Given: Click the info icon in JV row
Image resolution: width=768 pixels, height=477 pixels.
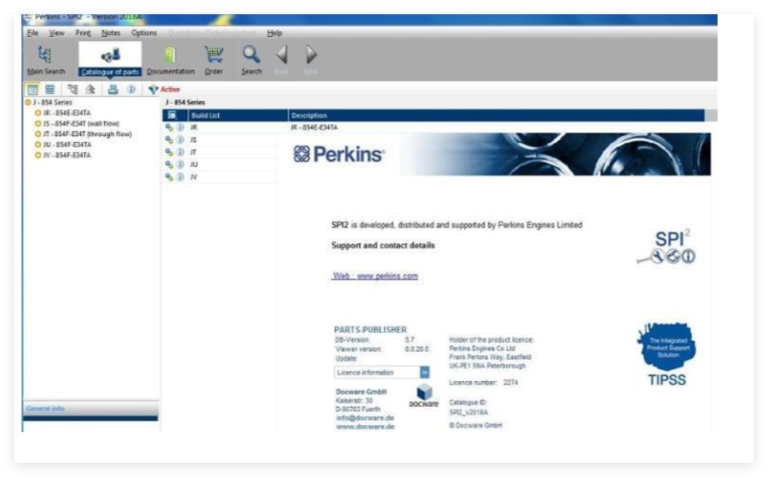Looking at the screenshot, I should click(180, 177).
